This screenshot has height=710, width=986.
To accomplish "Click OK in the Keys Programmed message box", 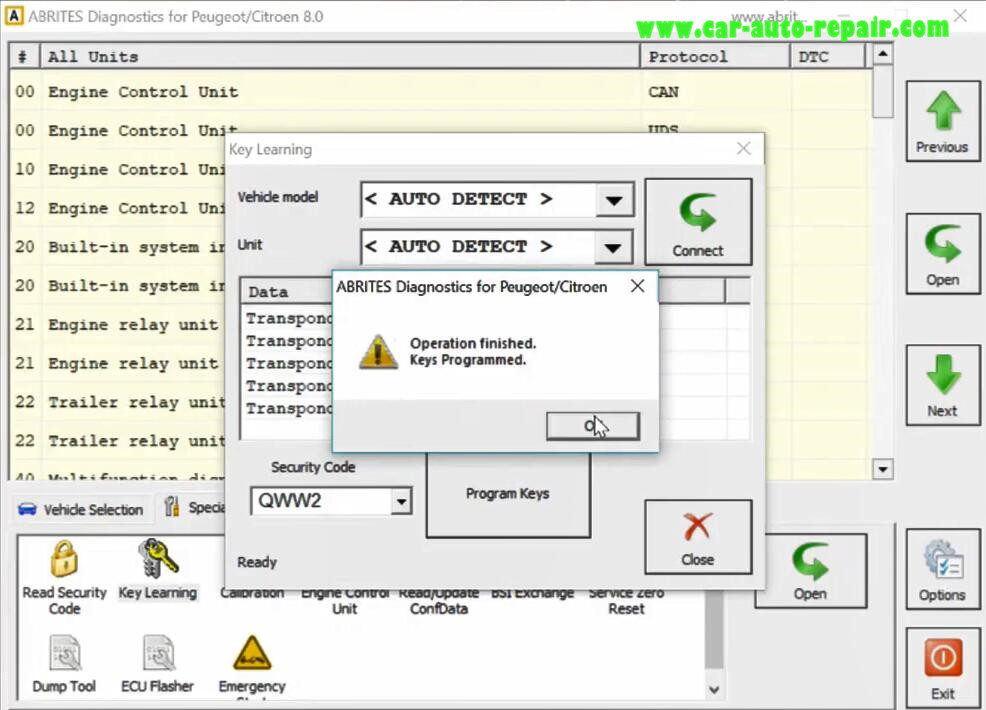I will [592, 426].
